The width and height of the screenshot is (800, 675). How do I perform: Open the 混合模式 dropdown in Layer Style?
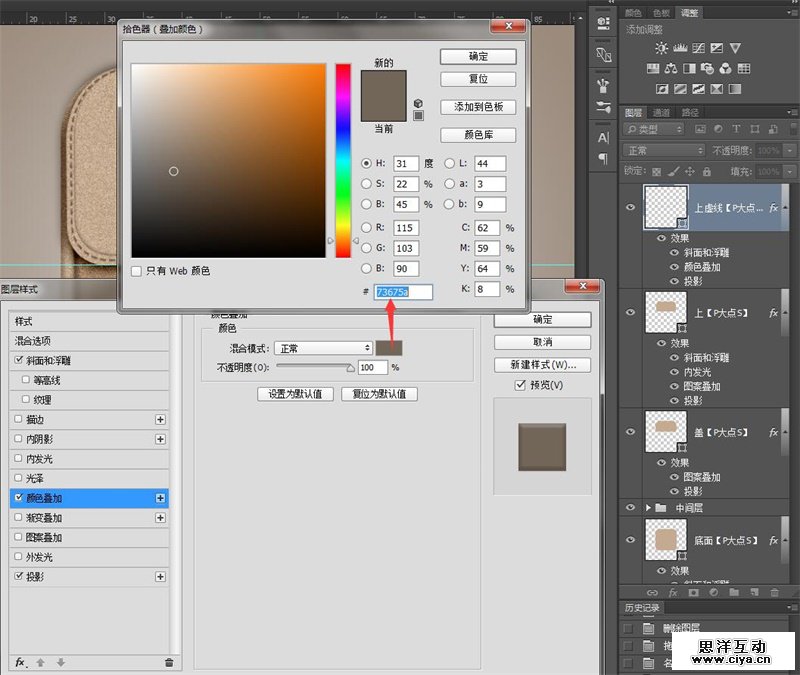coord(323,348)
